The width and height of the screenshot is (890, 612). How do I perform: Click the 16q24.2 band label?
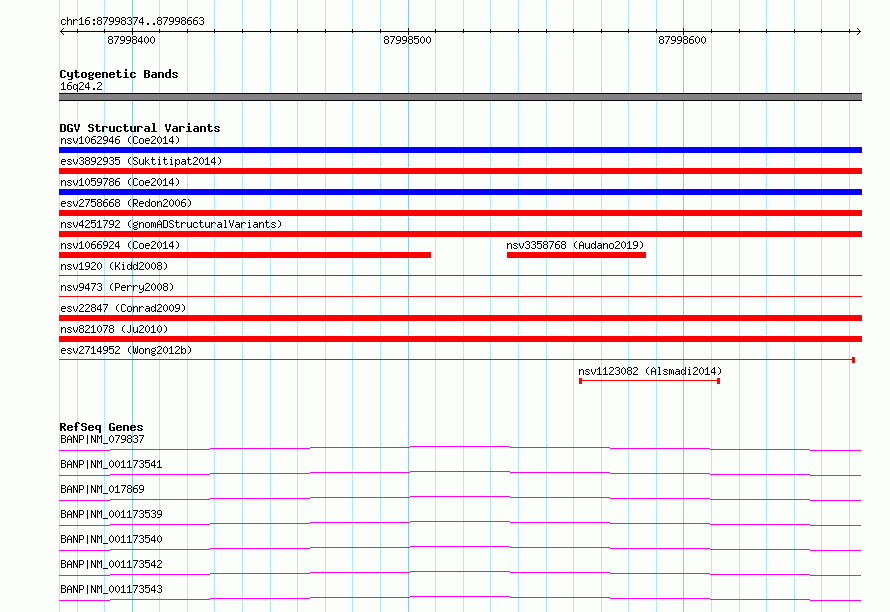[81, 86]
